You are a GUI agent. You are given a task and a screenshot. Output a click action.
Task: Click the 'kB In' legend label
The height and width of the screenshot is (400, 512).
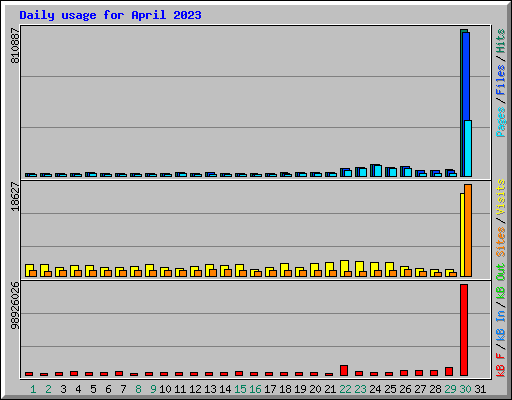click(501, 326)
